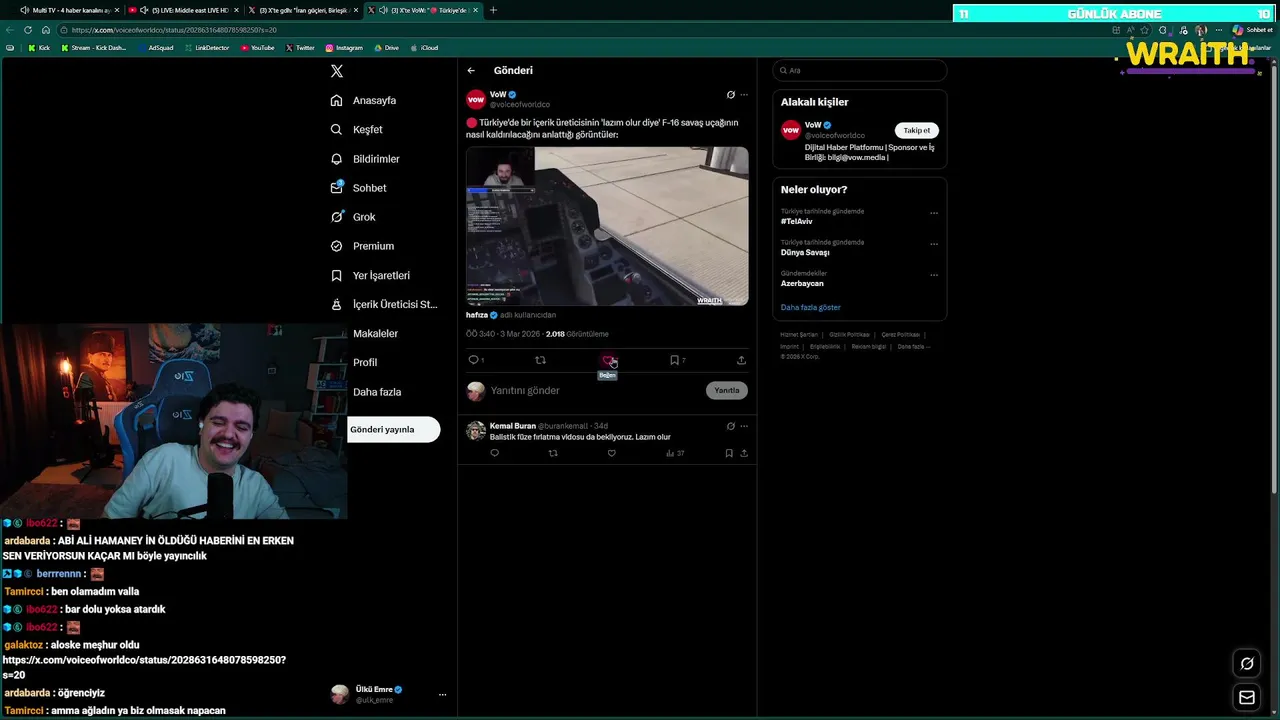Open VoW avatar on the post
The image size is (1280, 720).
pyautogui.click(x=476, y=99)
